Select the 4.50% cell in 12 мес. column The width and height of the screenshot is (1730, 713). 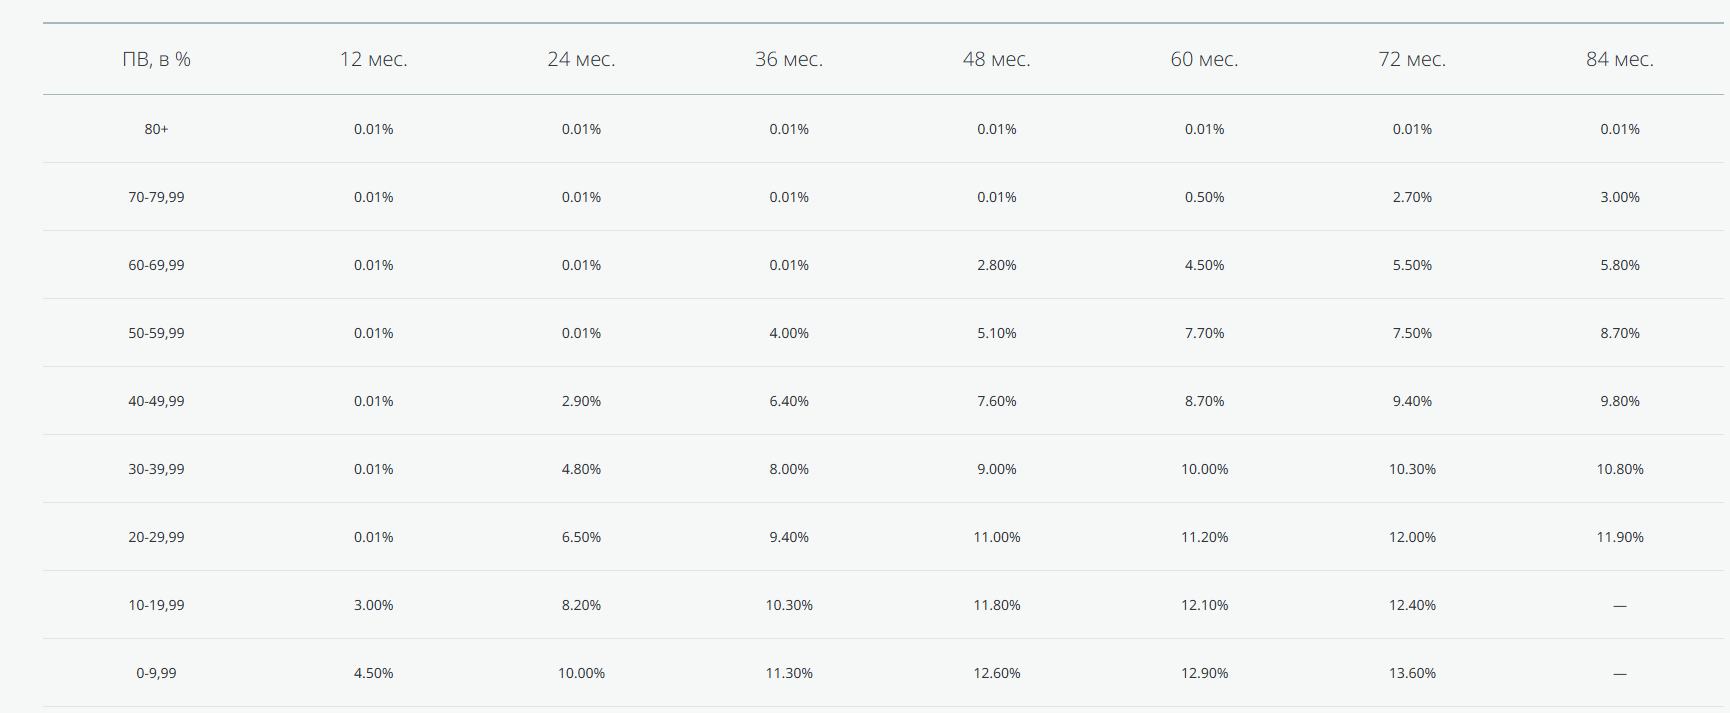point(373,673)
